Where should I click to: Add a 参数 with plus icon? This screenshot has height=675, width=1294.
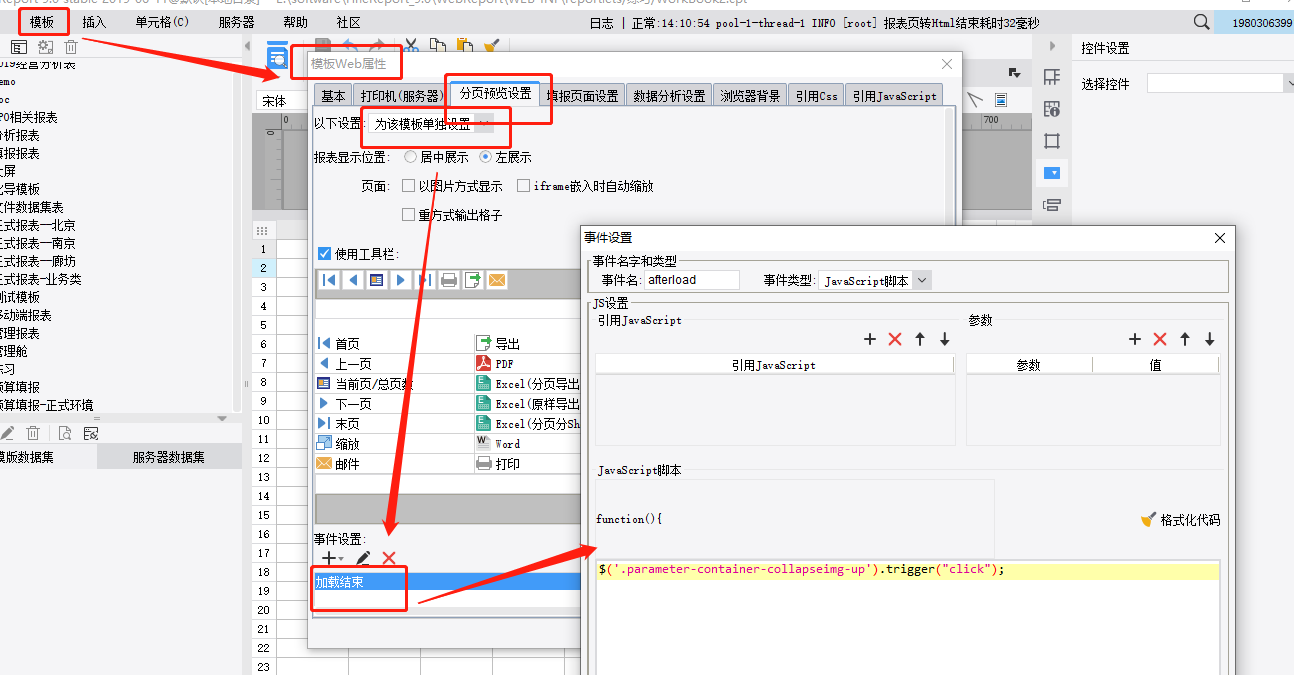(x=1135, y=339)
